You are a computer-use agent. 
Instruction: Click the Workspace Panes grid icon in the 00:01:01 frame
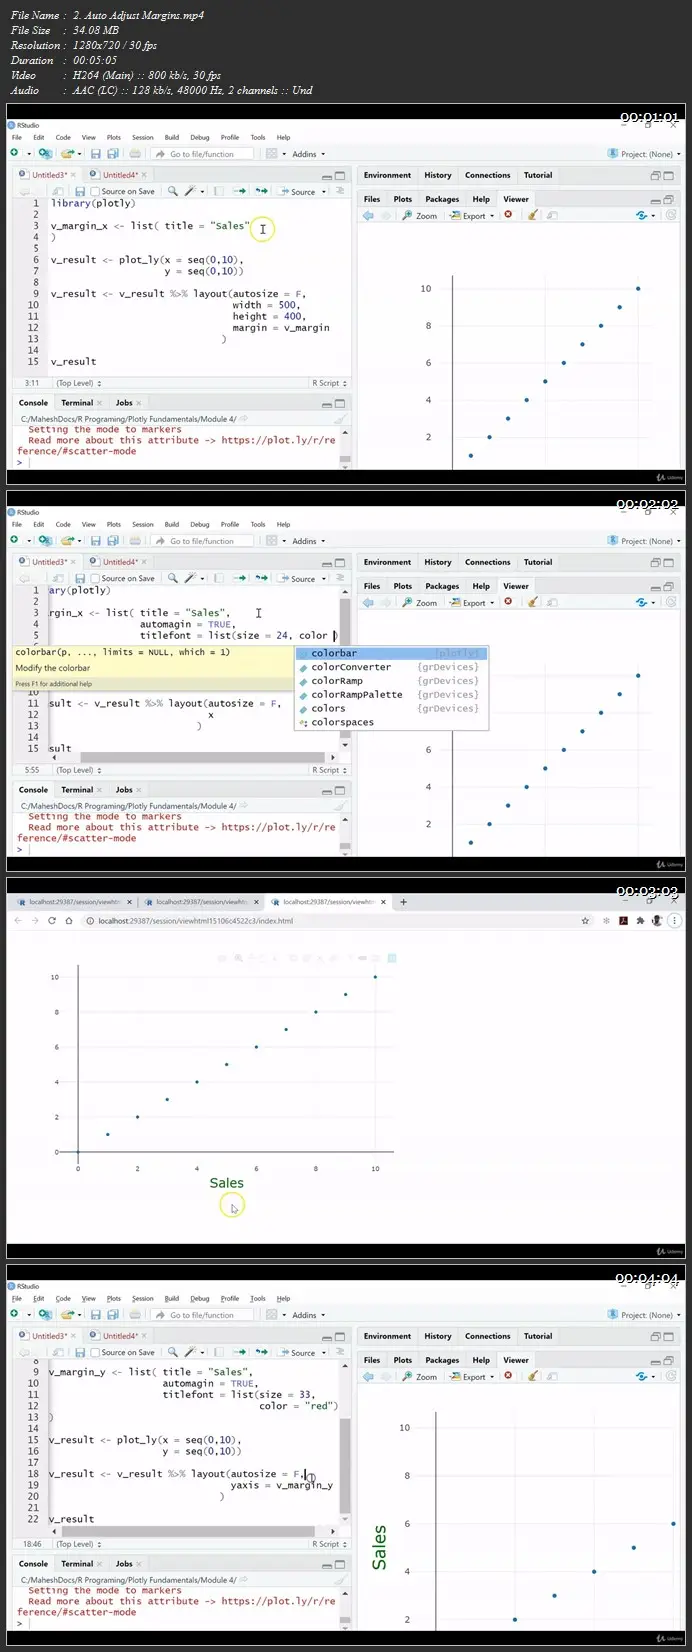click(271, 154)
